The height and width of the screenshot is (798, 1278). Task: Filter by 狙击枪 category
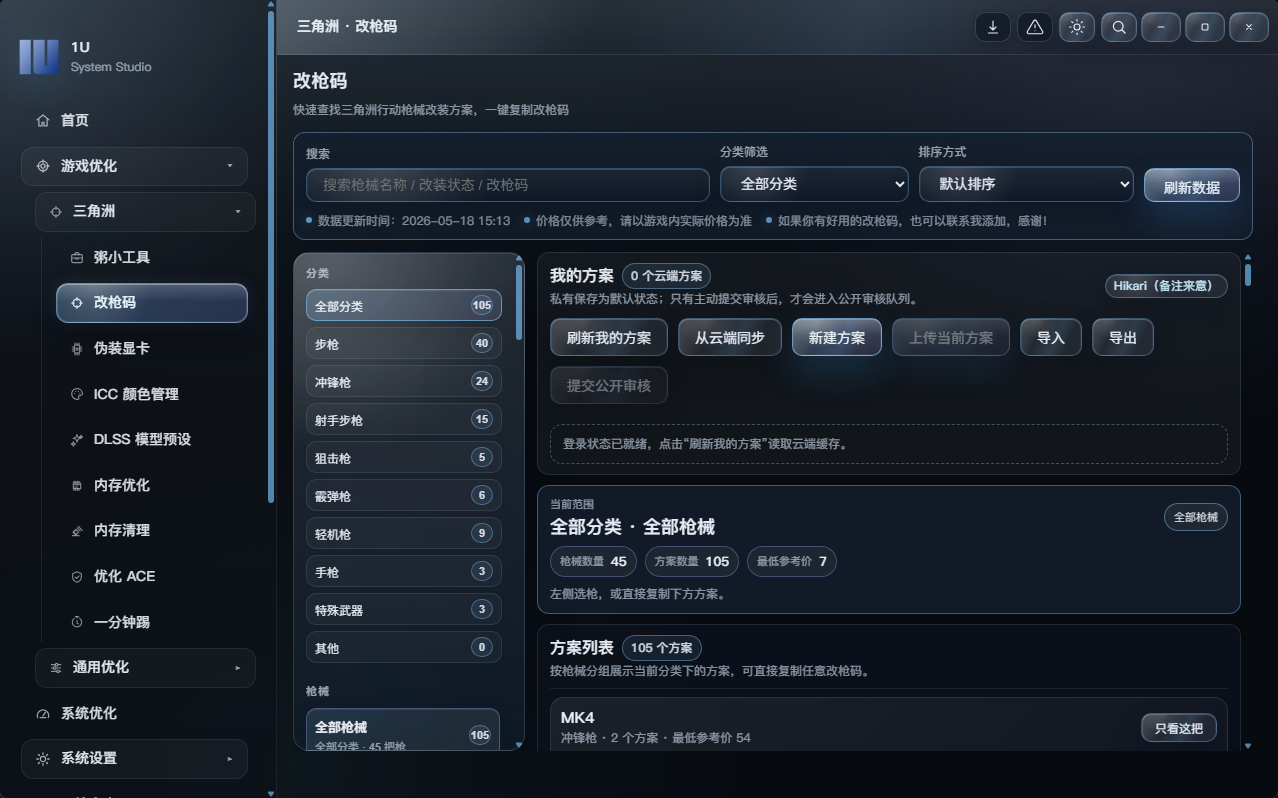(404, 458)
